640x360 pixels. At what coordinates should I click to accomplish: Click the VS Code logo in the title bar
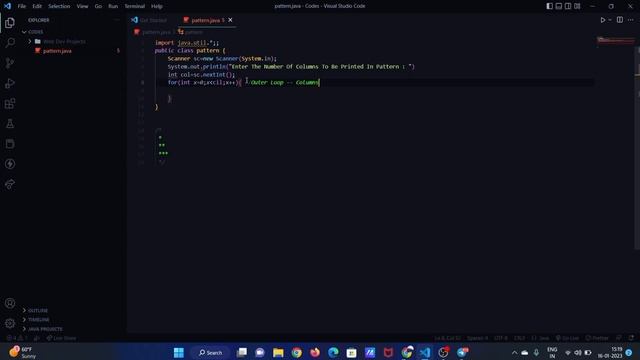coord(7,6)
